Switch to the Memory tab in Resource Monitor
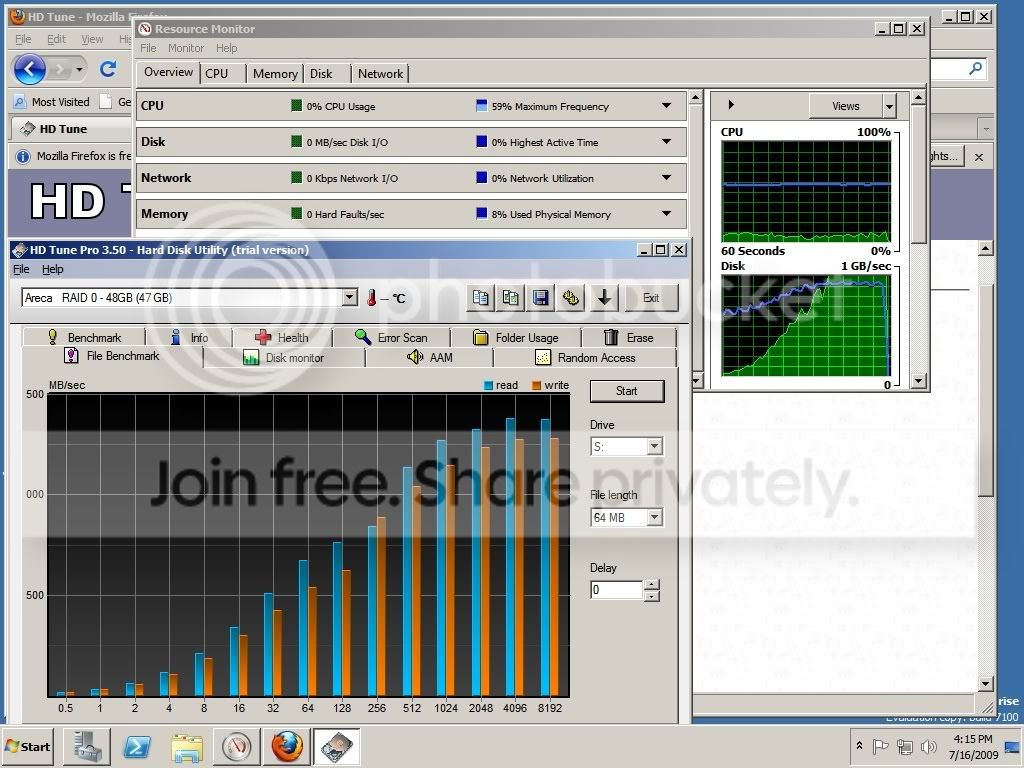The width and height of the screenshot is (1024, 768). point(274,73)
